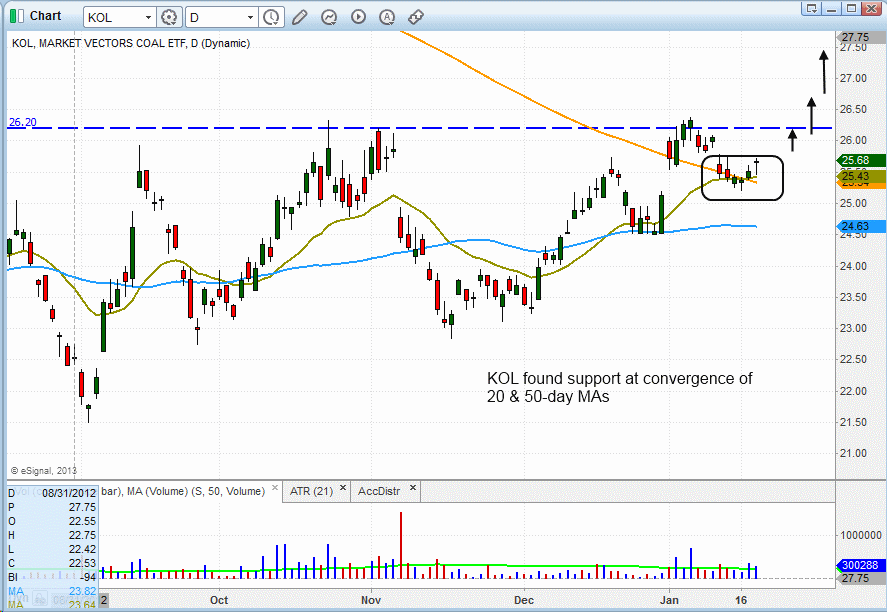This screenshot has height=612, width=887.
Task: Close the AccDistr tab
Action: point(413,488)
